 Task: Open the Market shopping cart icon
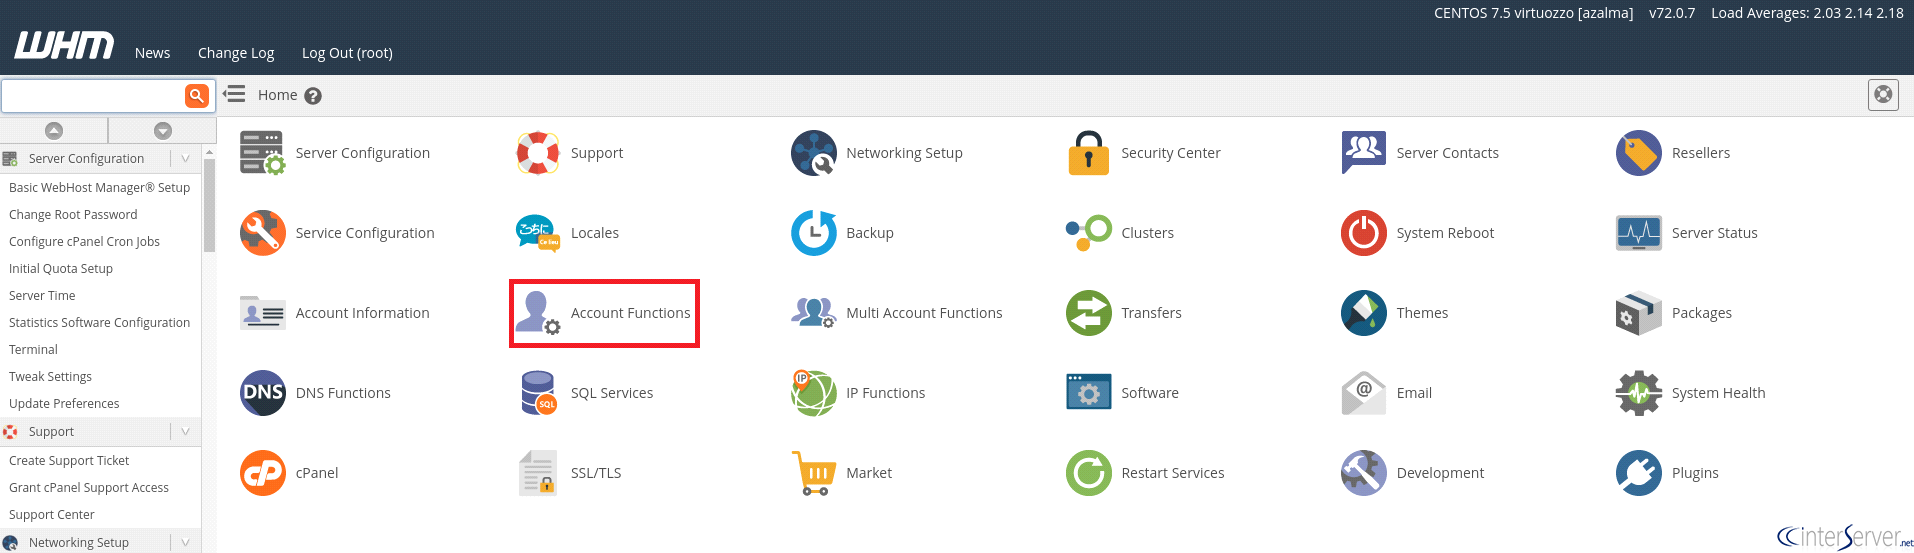813,473
